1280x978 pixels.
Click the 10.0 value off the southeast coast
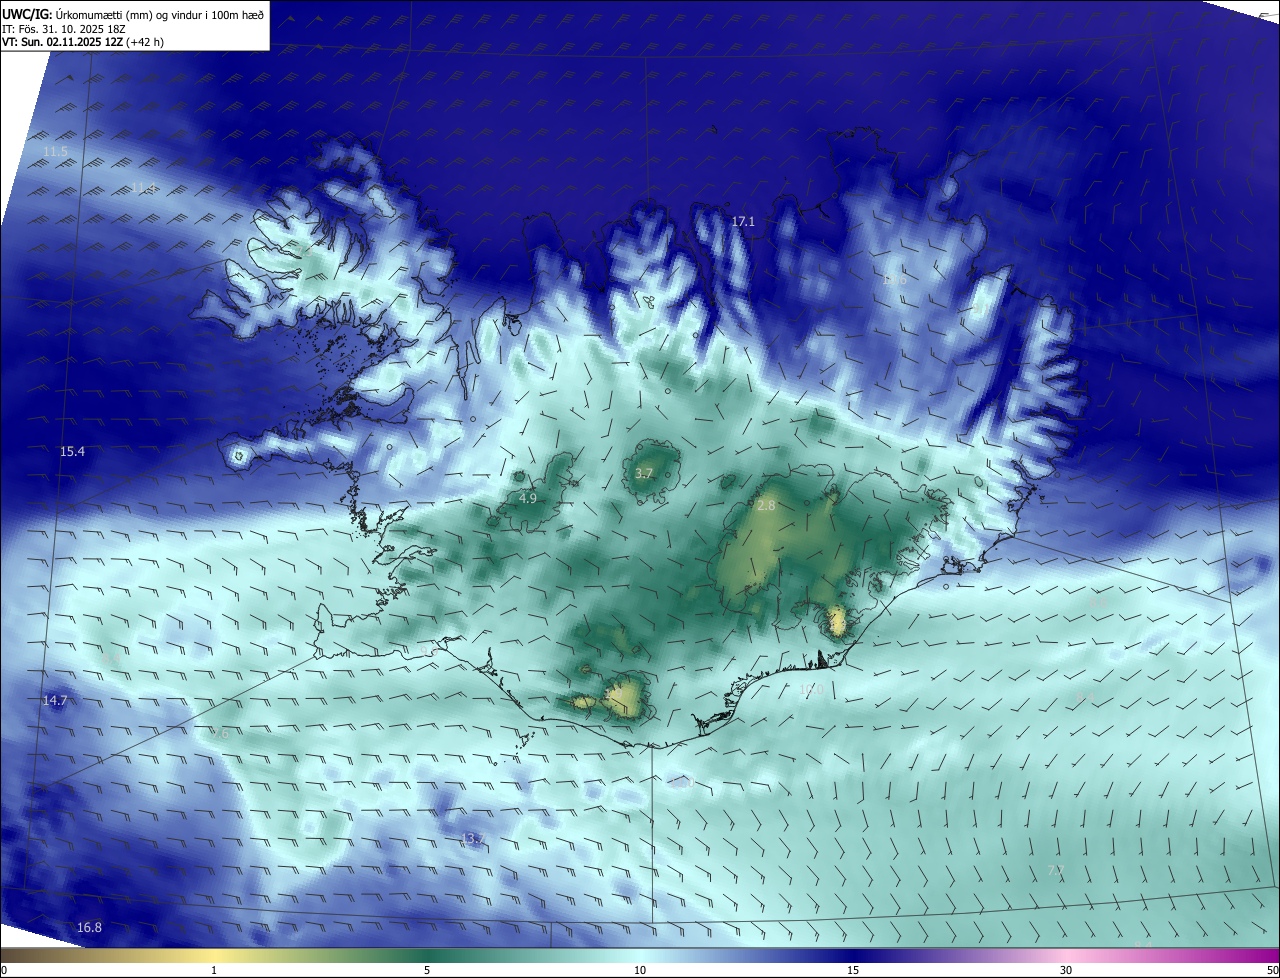pos(810,689)
